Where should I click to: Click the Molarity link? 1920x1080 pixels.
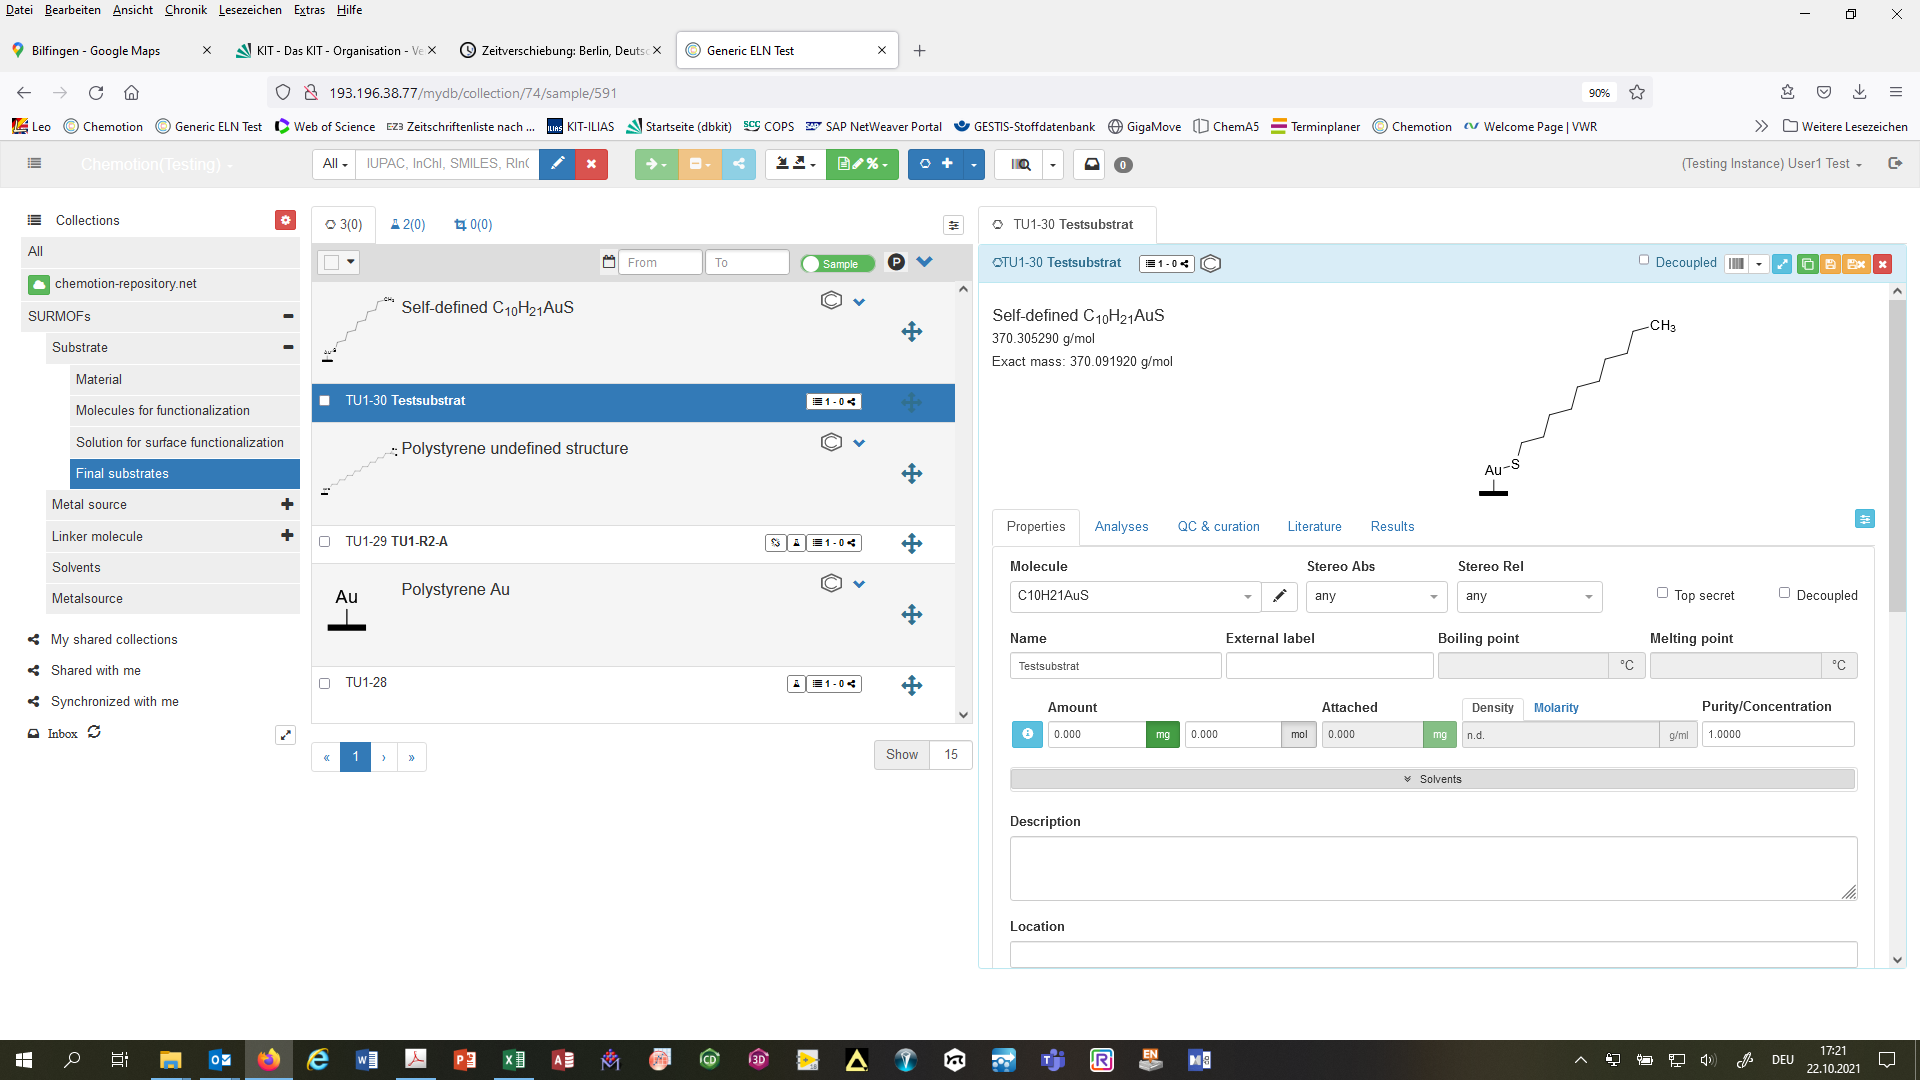(x=1556, y=708)
